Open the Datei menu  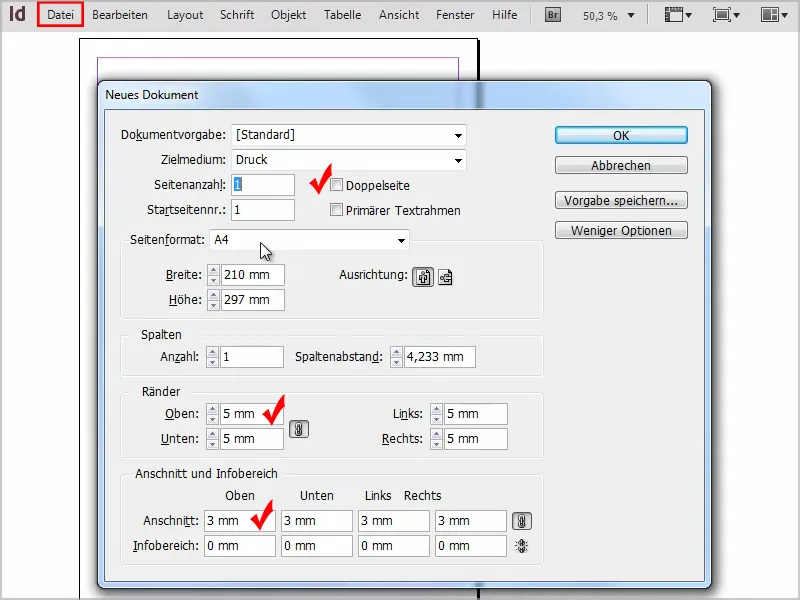[x=58, y=15]
